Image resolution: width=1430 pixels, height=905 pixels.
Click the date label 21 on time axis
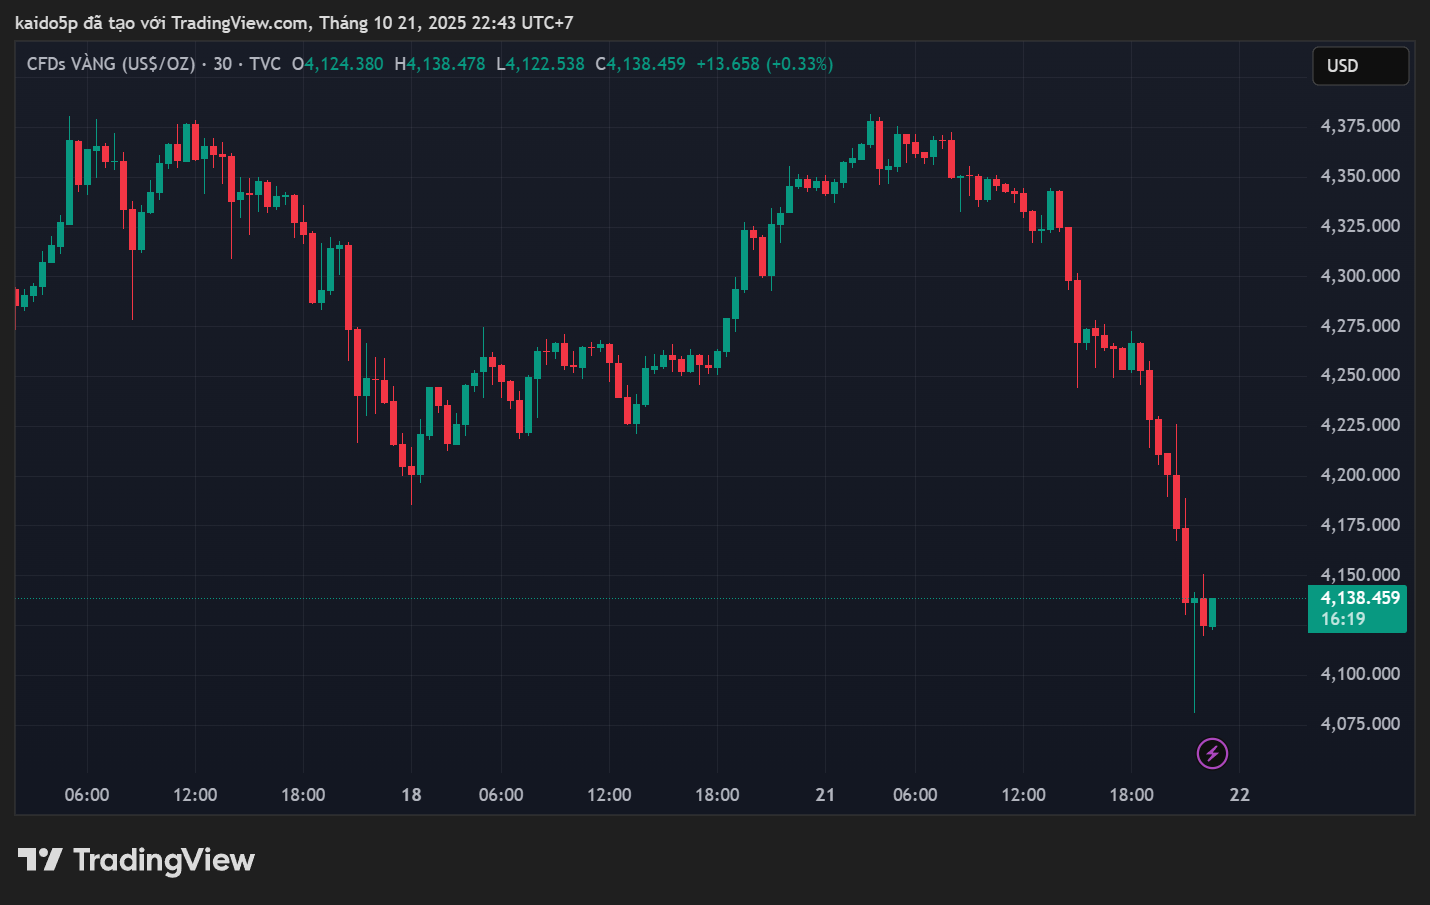pos(825,795)
